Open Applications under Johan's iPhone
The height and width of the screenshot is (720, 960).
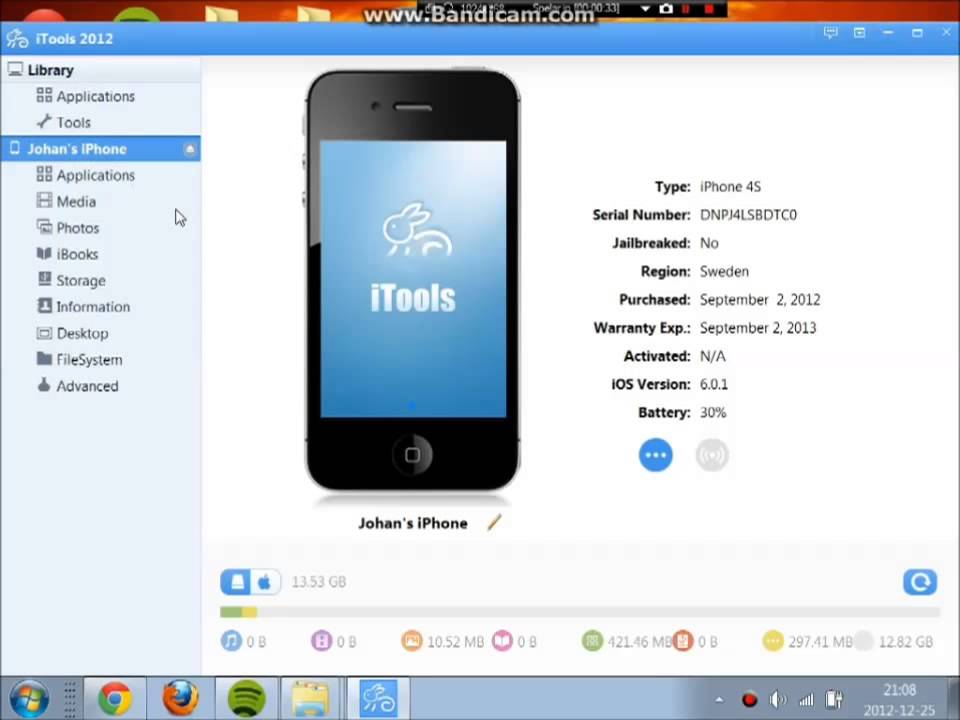[x=86, y=175]
